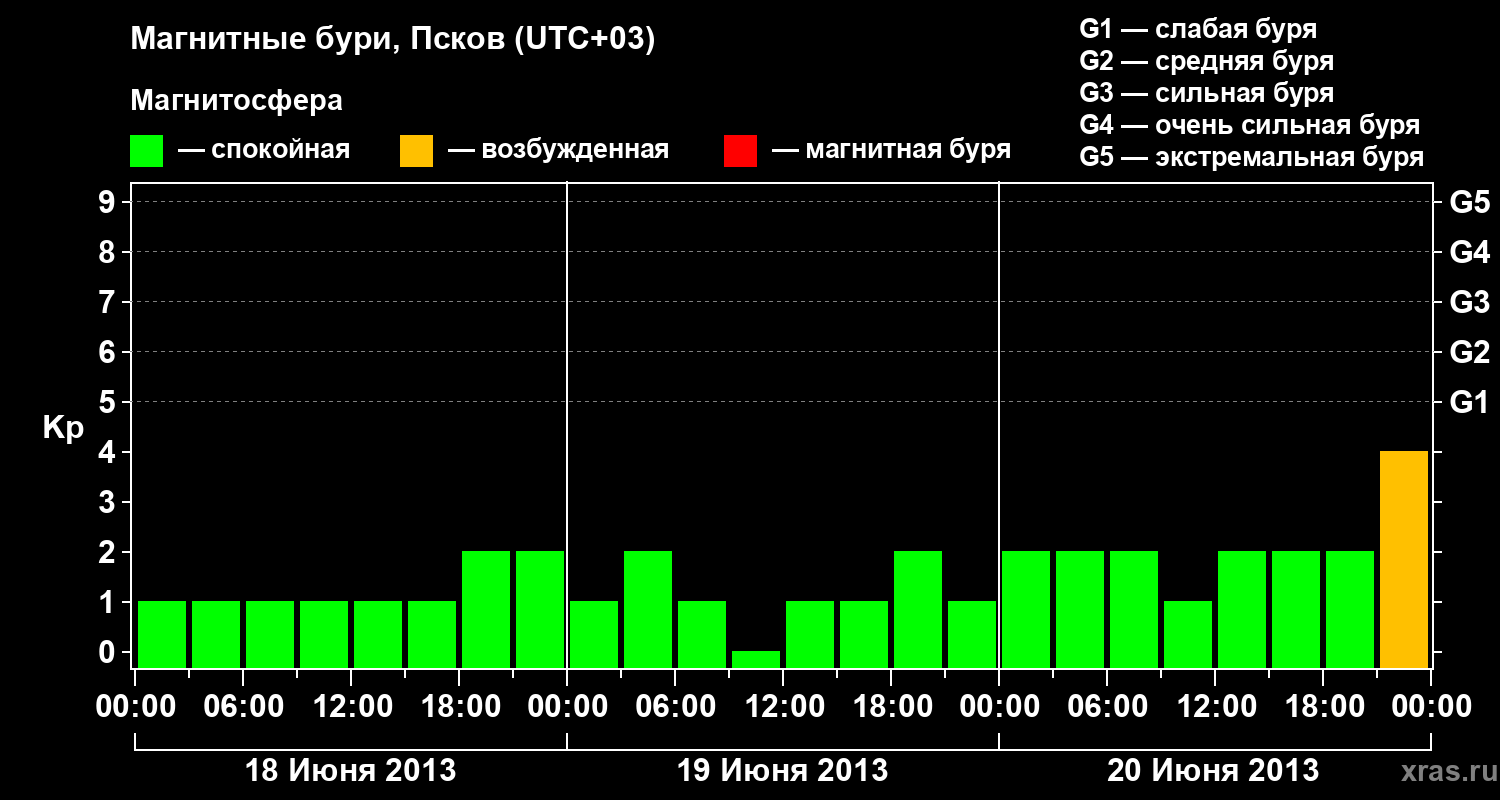Click the '— спокойная' legend label
The width and height of the screenshot is (1500, 800).
[264, 151]
